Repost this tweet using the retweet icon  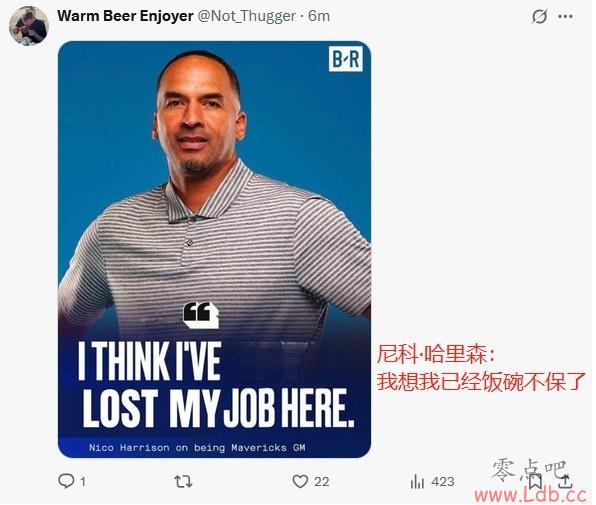click(183, 481)
